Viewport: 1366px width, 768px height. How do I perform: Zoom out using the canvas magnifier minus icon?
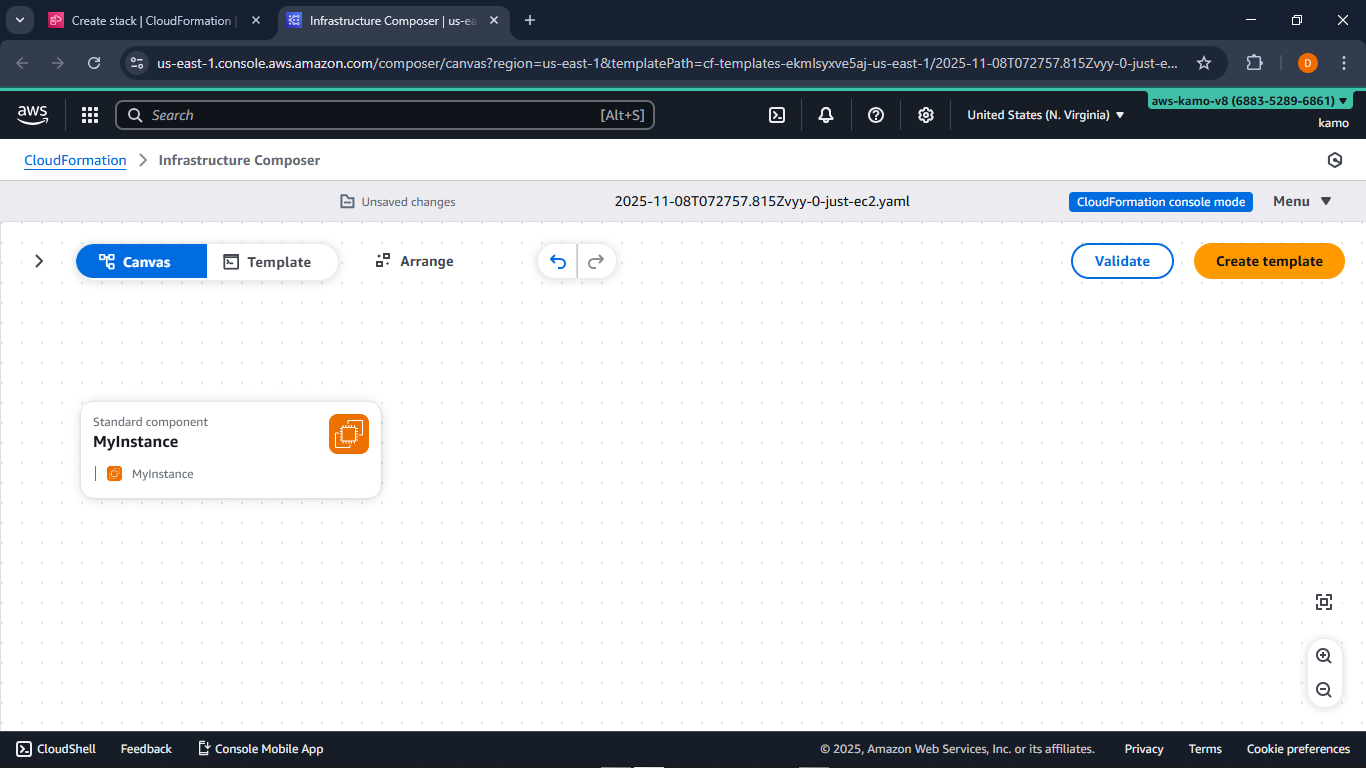click(1324, 690)
